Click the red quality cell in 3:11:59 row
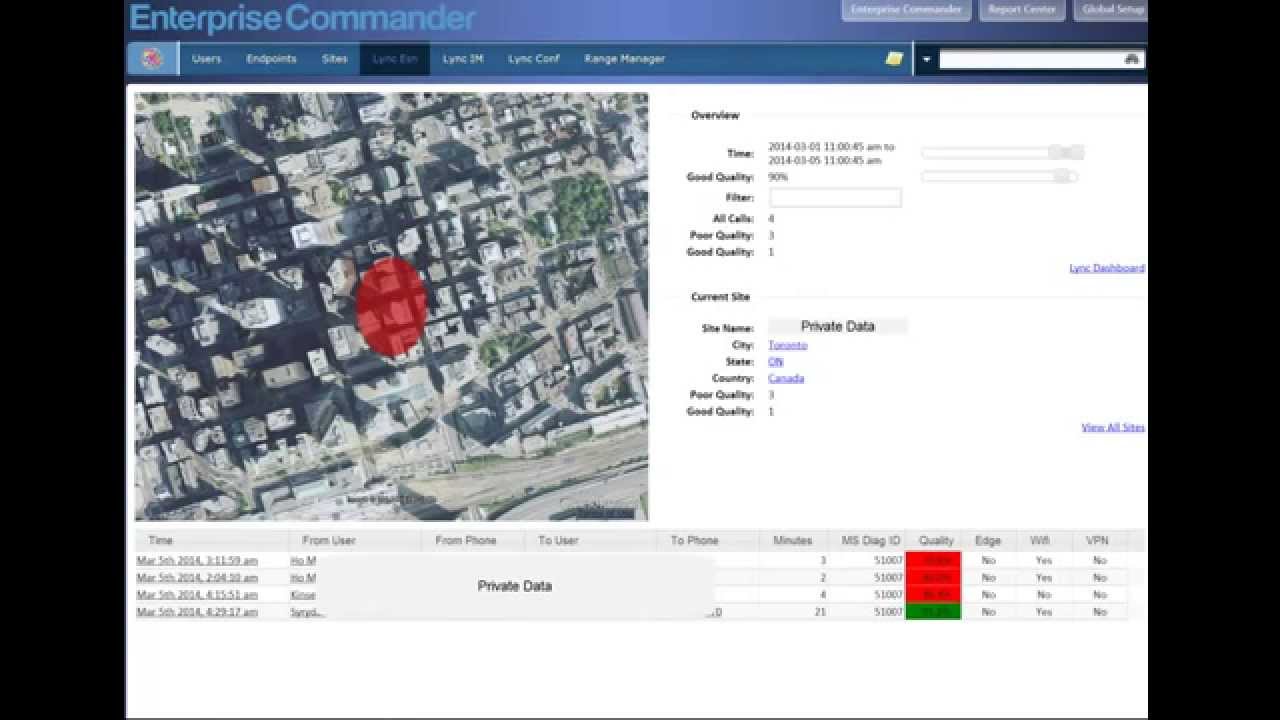This screenshot has height=720, width=1280. tap(933, 560)
